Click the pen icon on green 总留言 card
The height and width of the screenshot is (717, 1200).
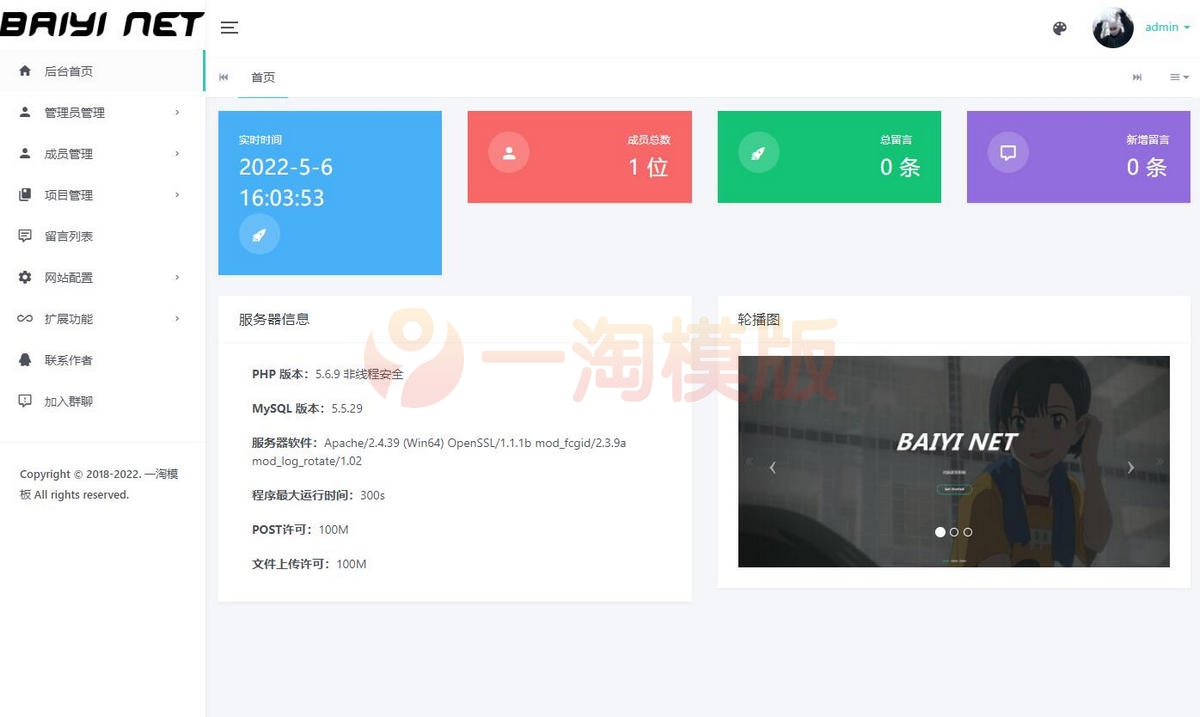coord(757,152)
